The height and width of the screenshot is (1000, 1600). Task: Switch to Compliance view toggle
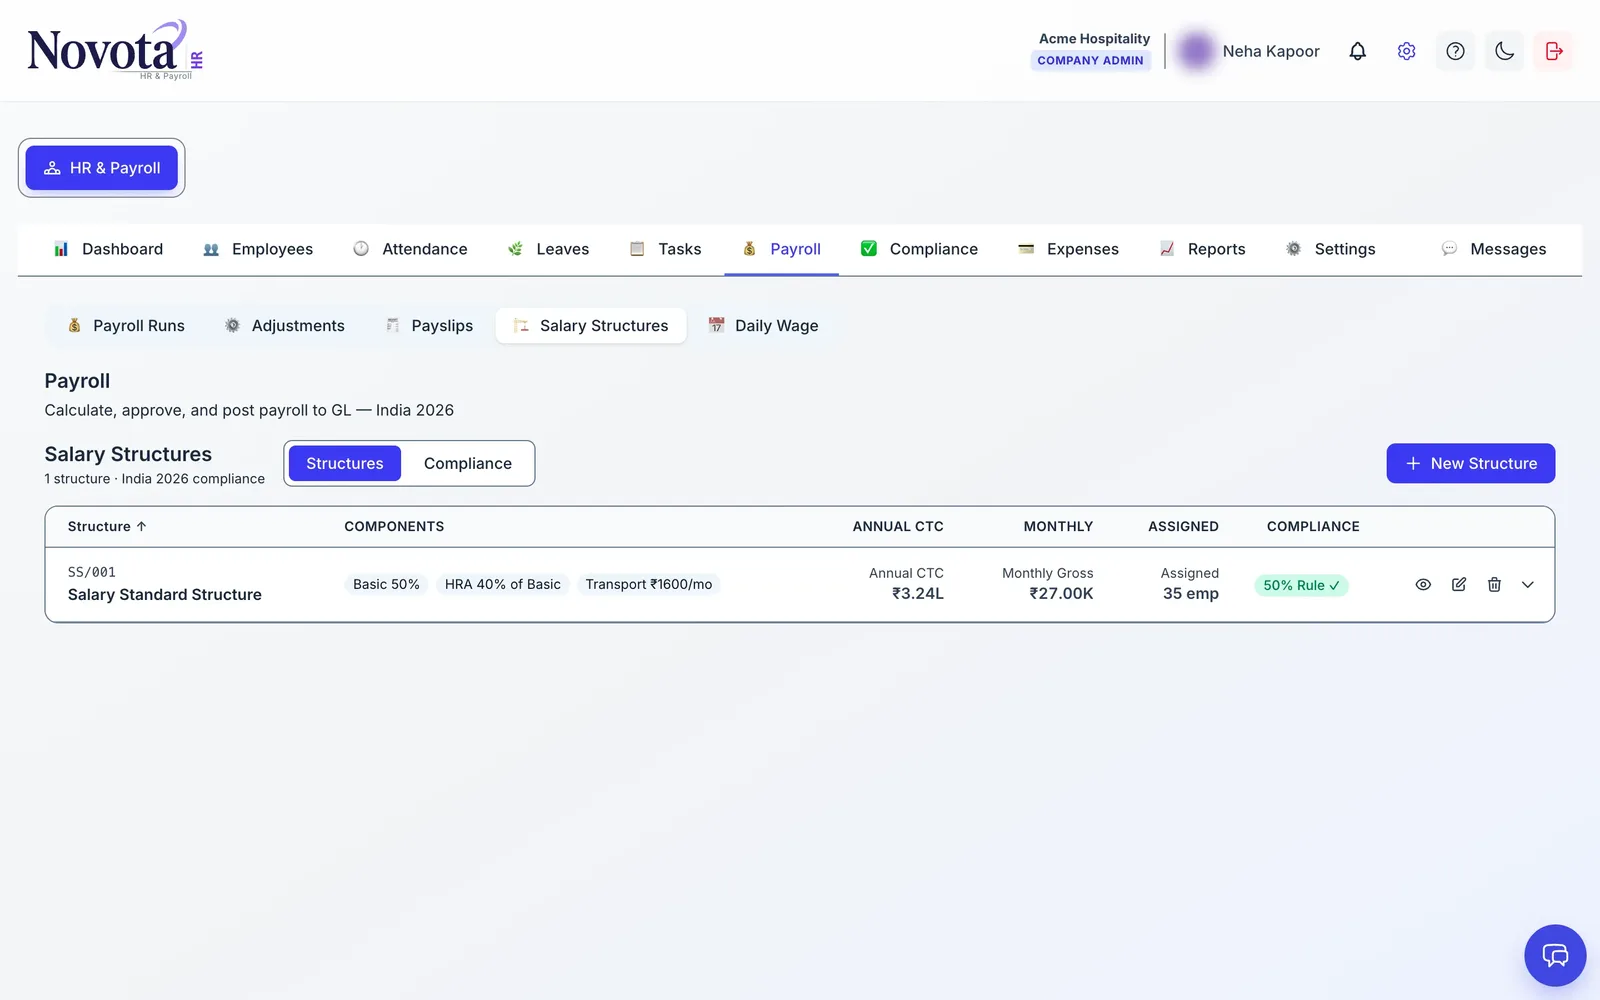tap(467, 463)
